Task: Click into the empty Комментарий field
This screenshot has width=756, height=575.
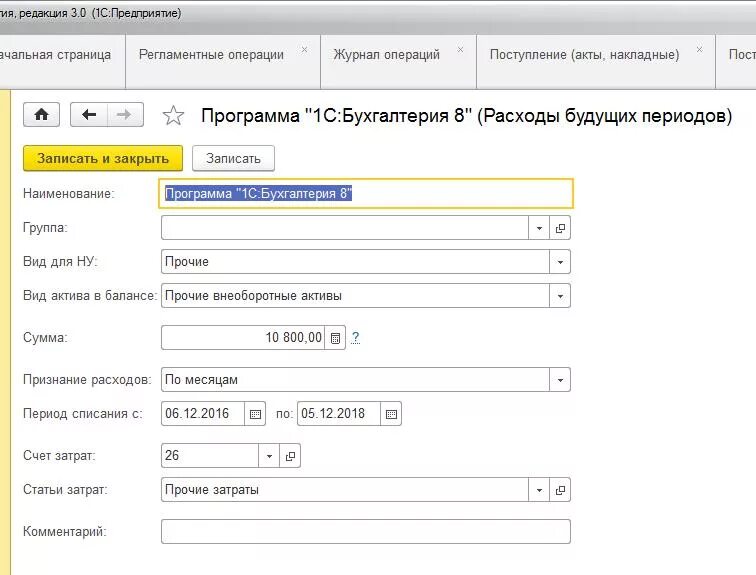Action: click(x=366, y=532)
